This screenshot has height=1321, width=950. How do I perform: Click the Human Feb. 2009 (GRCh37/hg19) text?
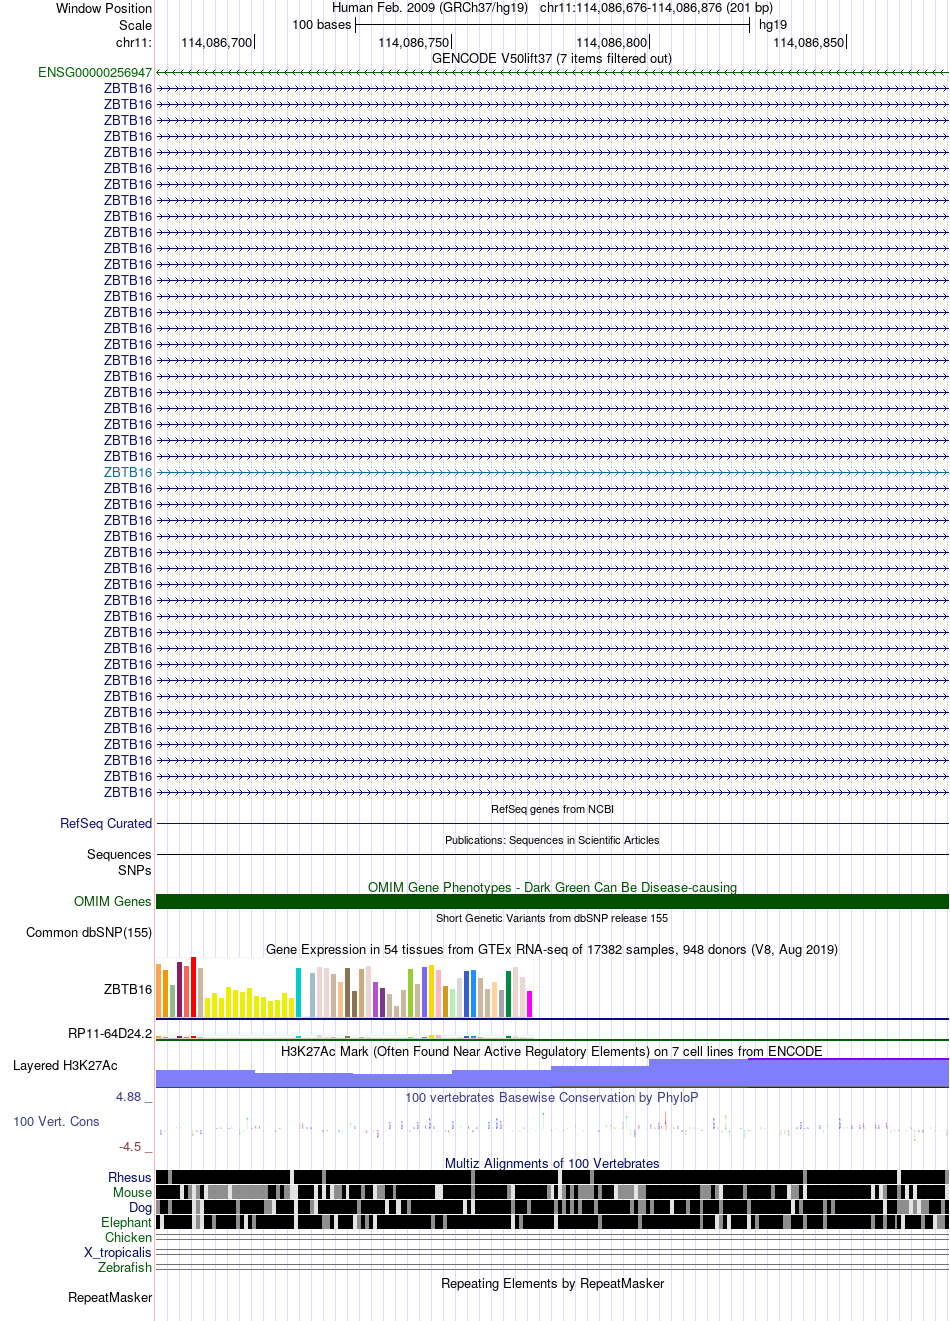[430, 8]
